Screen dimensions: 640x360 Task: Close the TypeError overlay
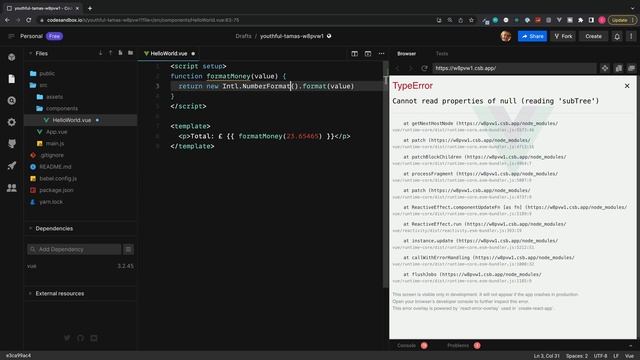(x=627, y=86)
